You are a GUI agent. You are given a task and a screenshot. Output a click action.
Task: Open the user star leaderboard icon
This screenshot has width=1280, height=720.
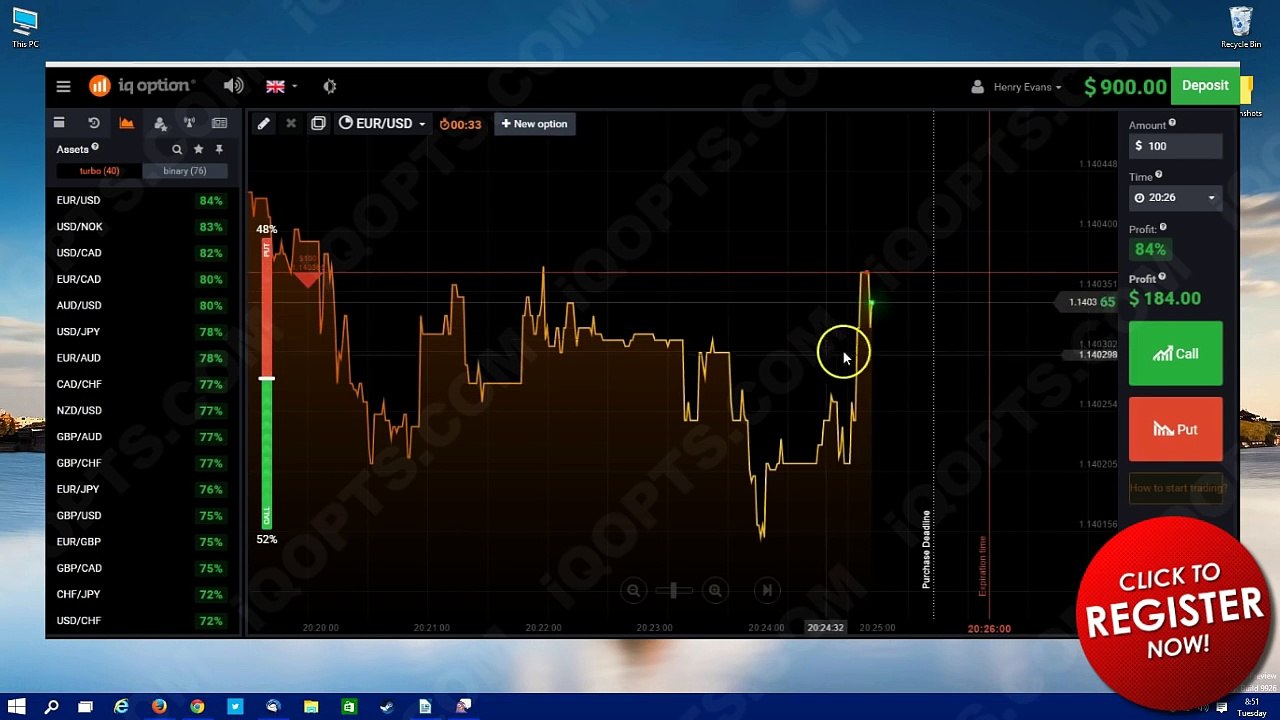[x=160, y=123]
